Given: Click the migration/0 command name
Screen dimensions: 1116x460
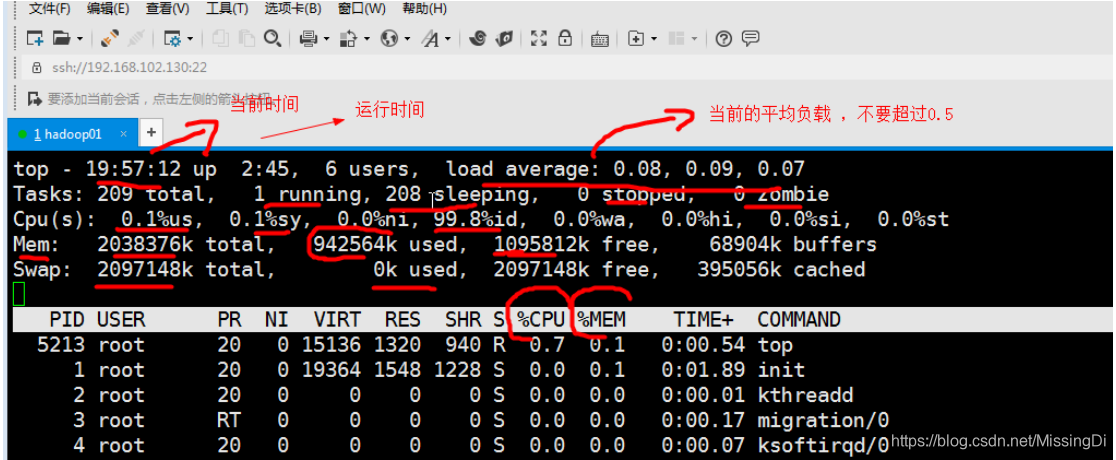Looking at the screenshot, I should click(823, 421).
